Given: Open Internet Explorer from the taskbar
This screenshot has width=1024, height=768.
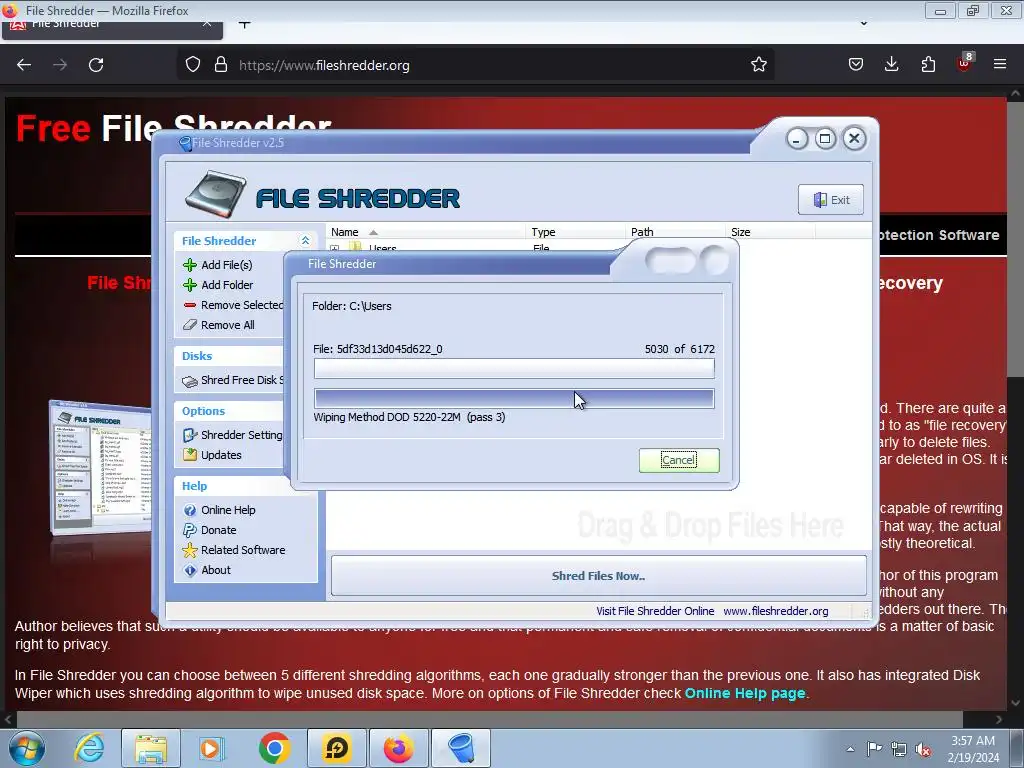Looking at the screenshot, I should pyautogui.click(x=89, y=748).
